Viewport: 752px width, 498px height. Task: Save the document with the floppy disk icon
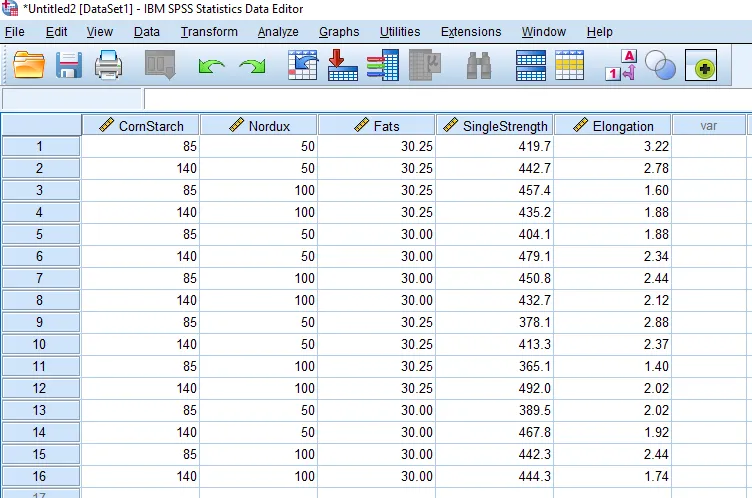click(69, 65)
